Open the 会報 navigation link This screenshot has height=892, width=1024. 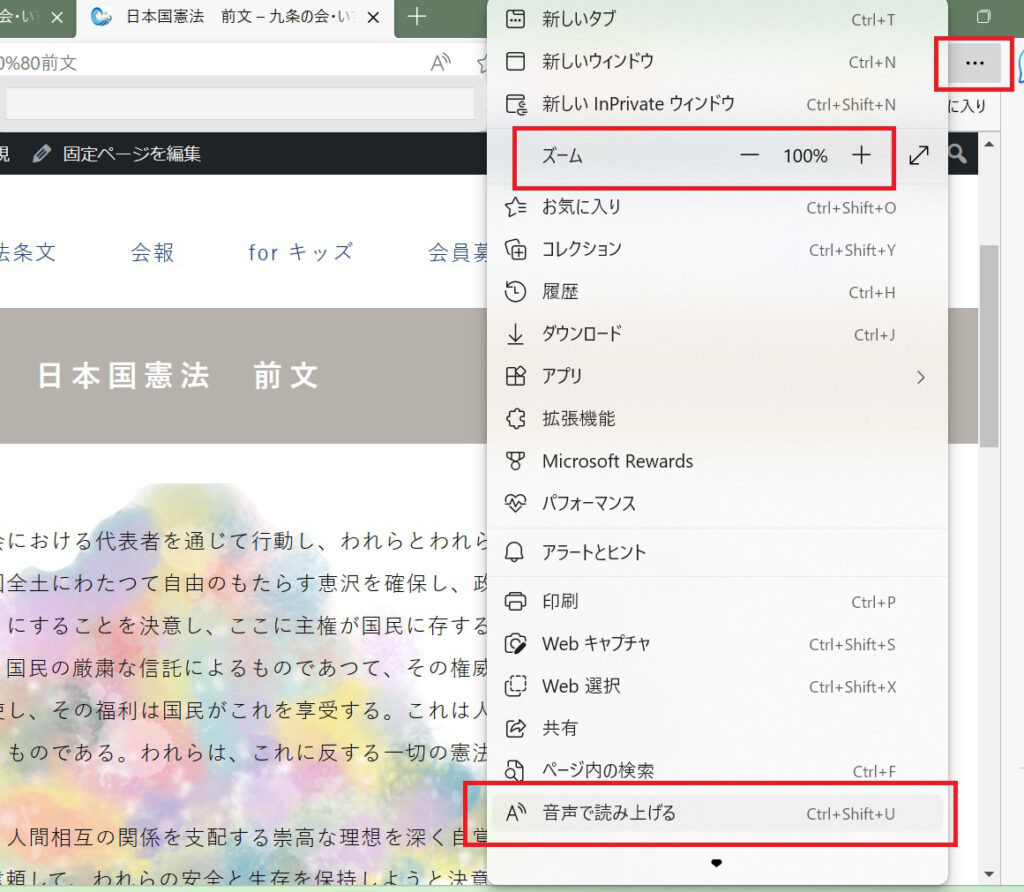click(152, 252)
